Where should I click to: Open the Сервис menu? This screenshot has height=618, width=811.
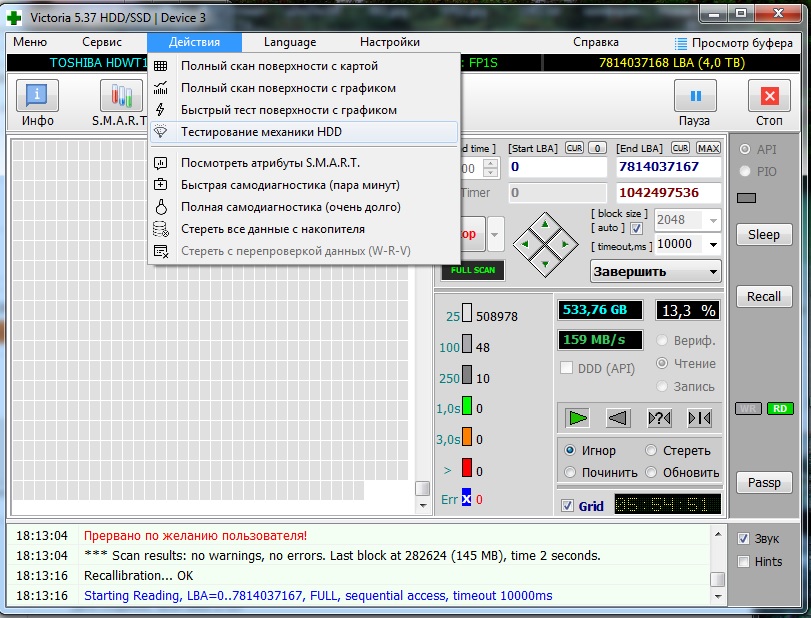[102, 42]
